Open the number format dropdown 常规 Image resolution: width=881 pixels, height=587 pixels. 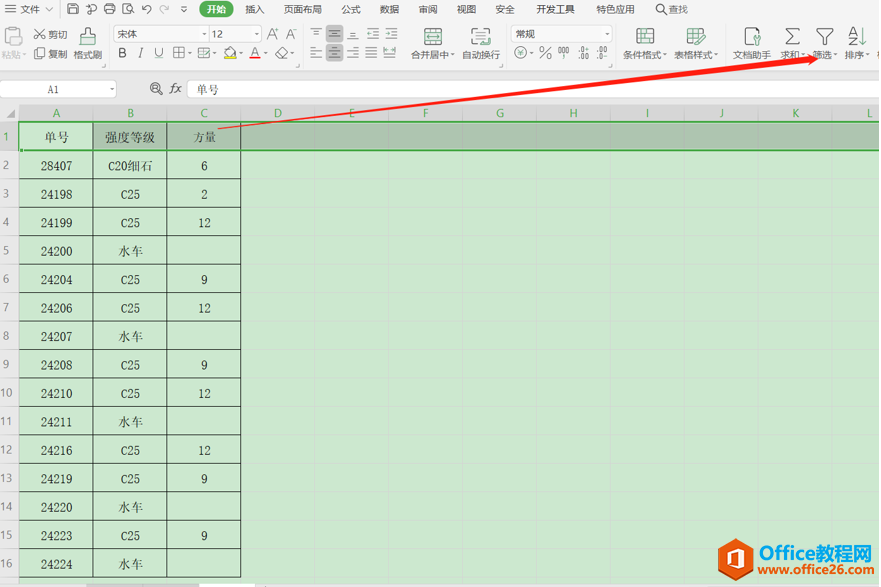(x=607, y=34)
